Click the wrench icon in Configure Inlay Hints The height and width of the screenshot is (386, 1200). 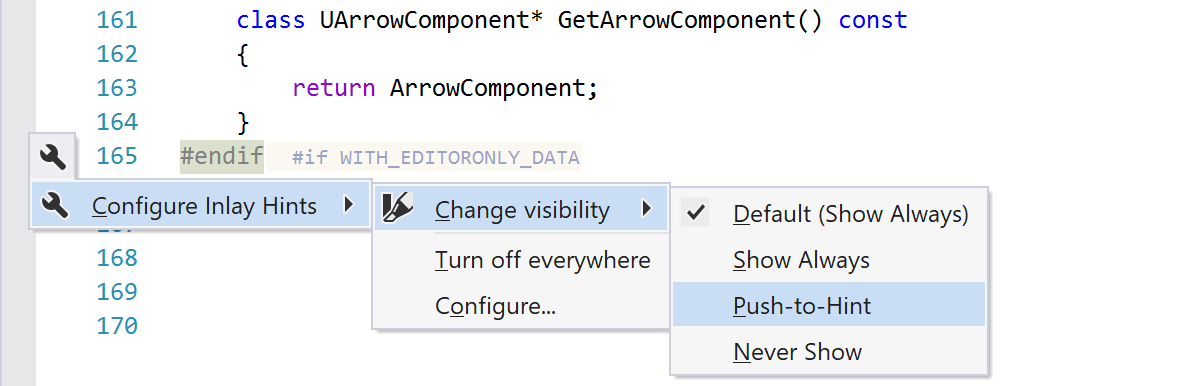pos(56,206)
